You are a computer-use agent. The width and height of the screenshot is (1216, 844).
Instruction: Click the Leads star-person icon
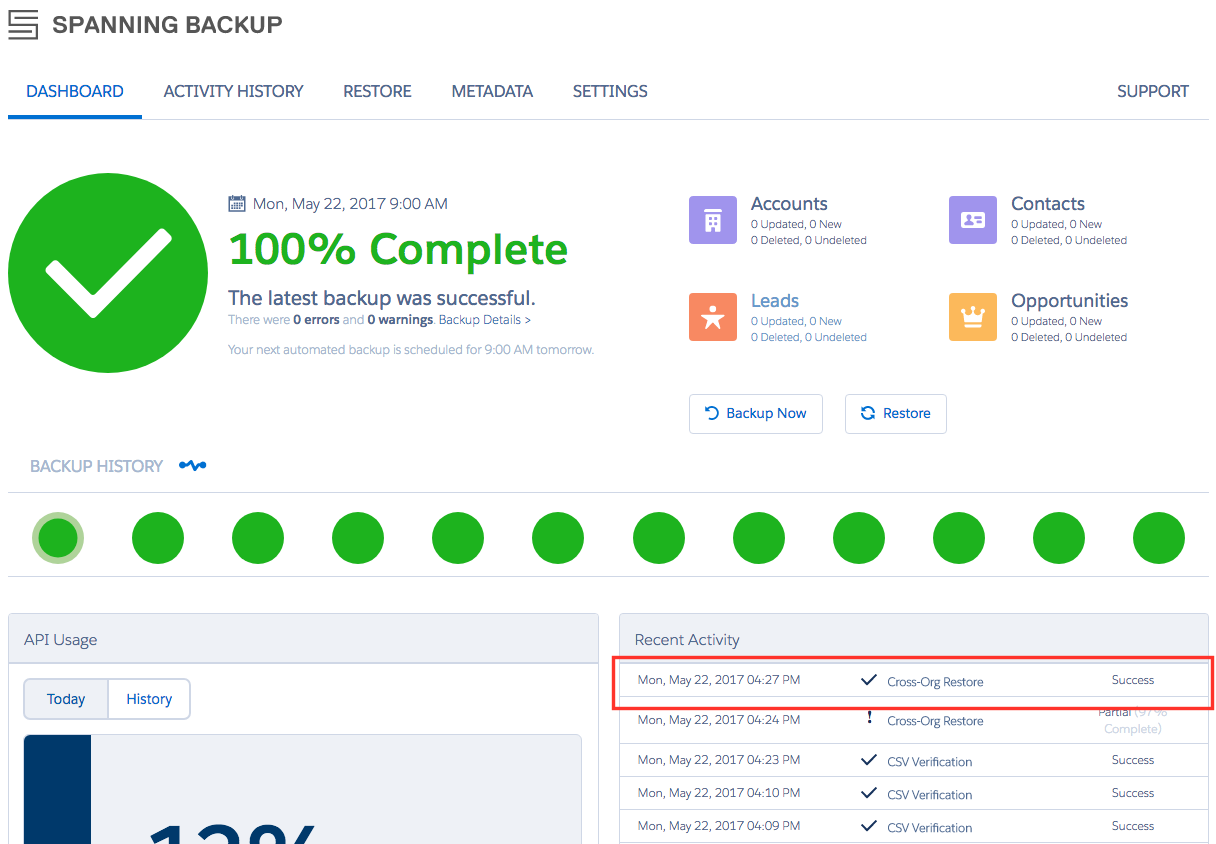point(713,317)
